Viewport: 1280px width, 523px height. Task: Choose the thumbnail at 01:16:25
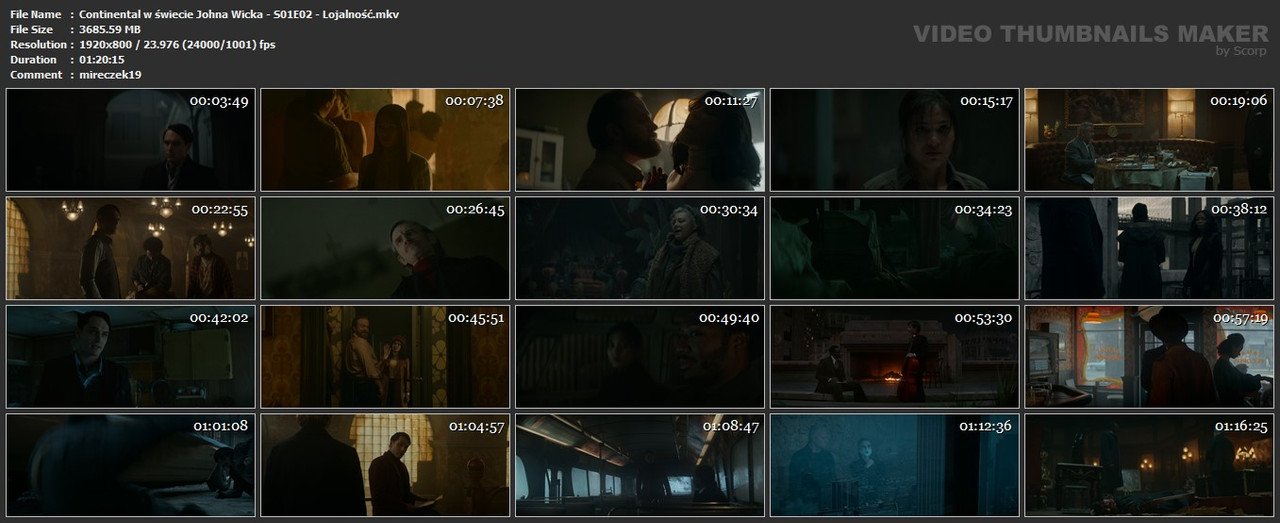click(1149, 465)
